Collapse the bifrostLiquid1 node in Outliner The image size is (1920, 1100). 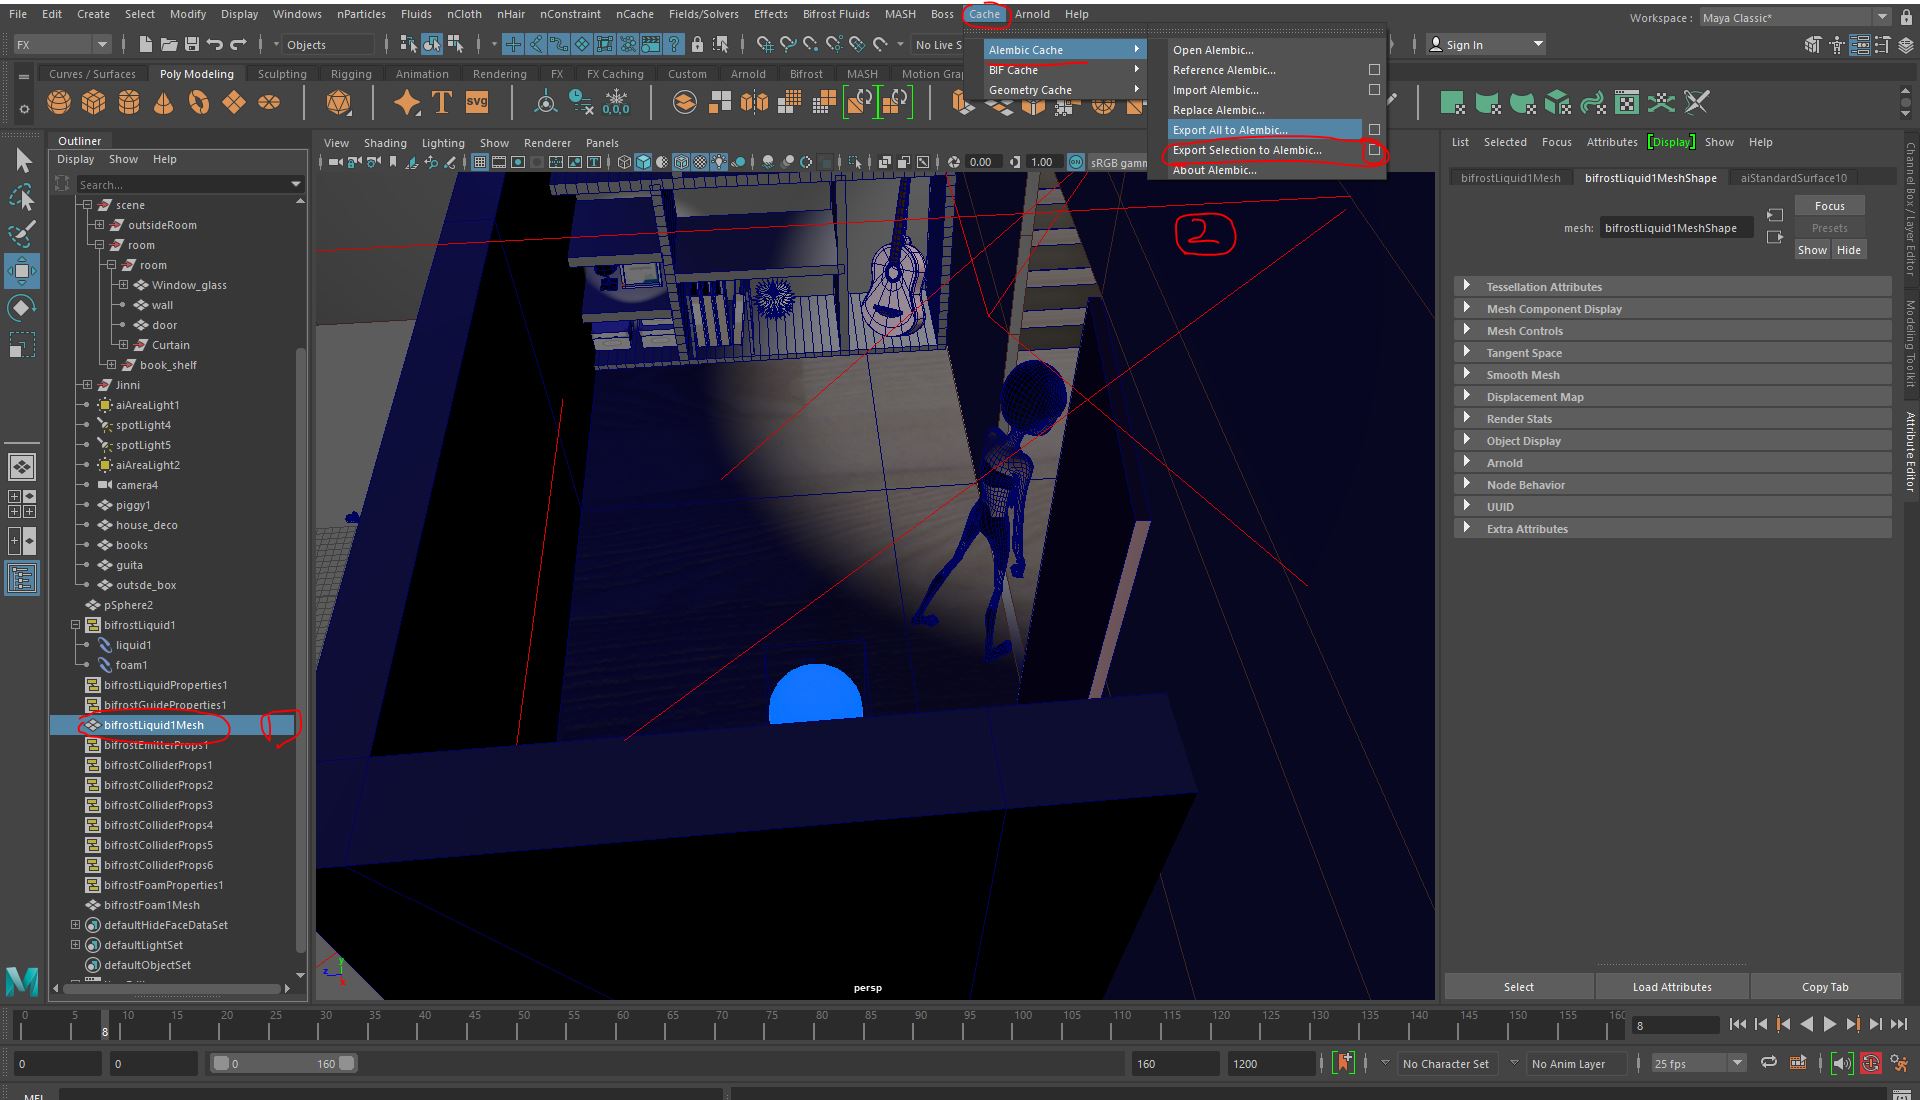click(x=75, y=625)
